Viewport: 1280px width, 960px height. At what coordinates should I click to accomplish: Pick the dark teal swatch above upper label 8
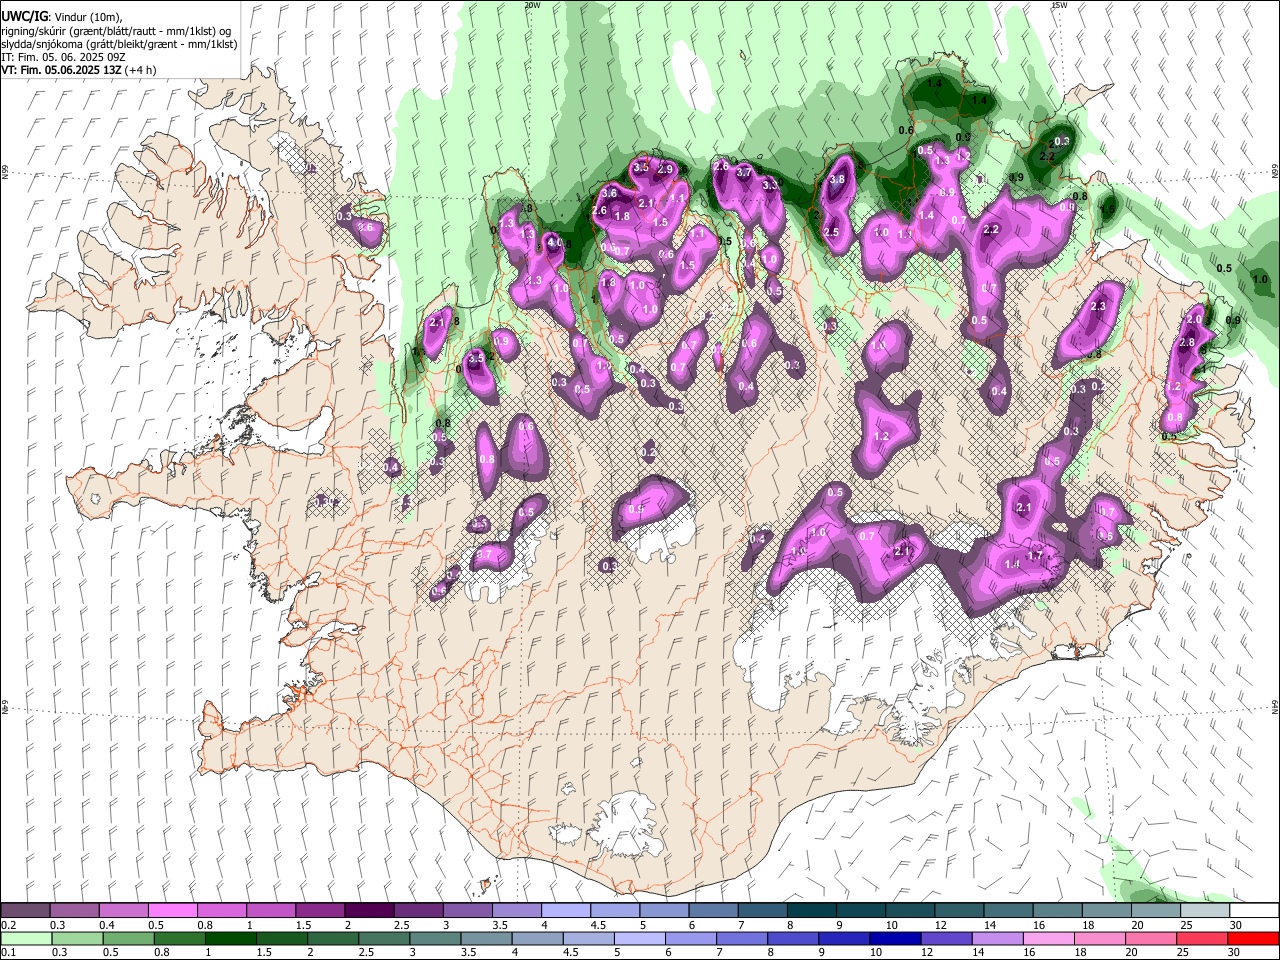pyautogui.click(x=811, y=910)
